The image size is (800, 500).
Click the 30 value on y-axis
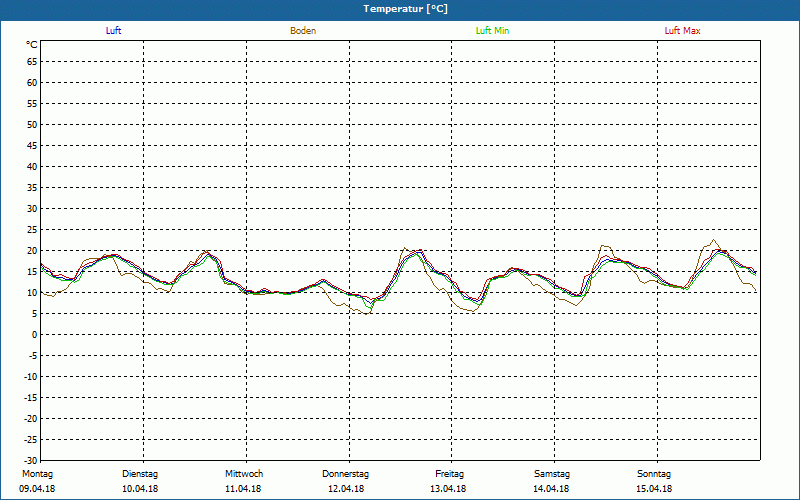32,209
